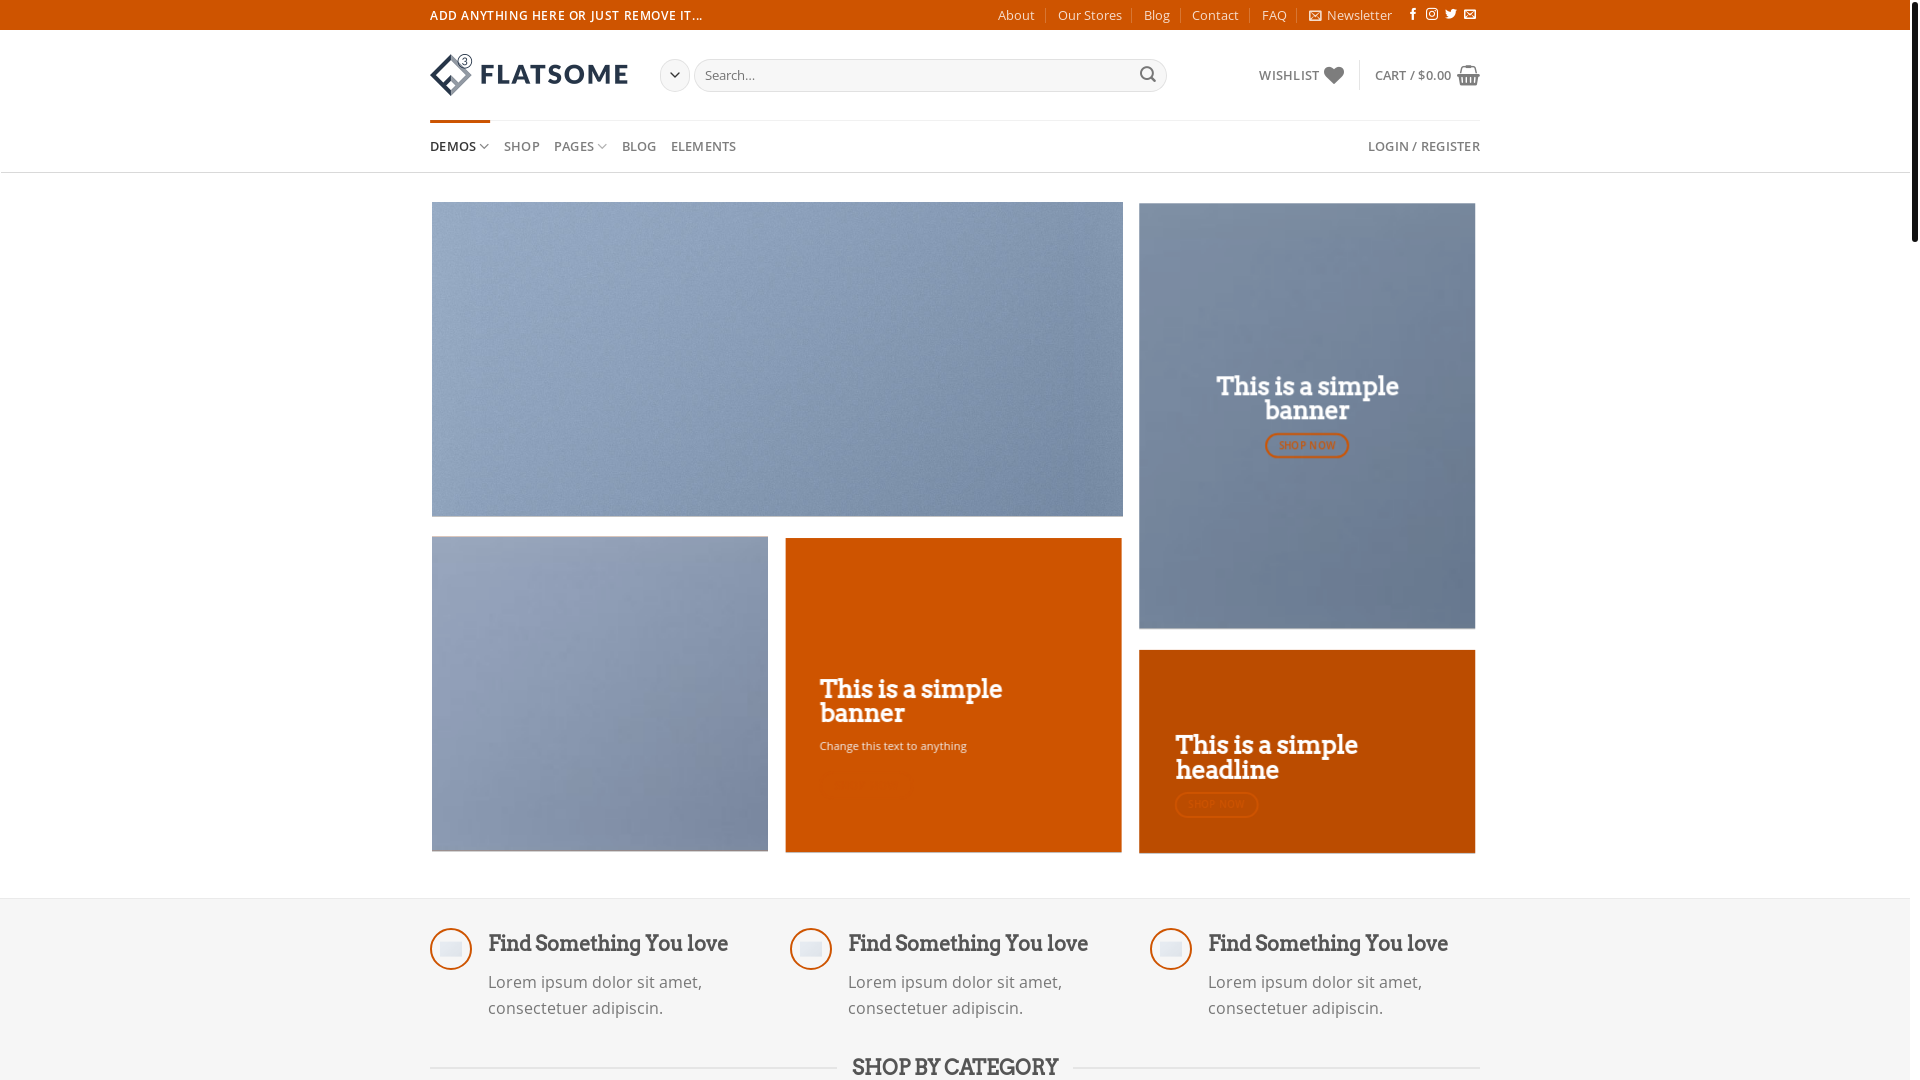Click 'Shop by Category' heading

955,1067
